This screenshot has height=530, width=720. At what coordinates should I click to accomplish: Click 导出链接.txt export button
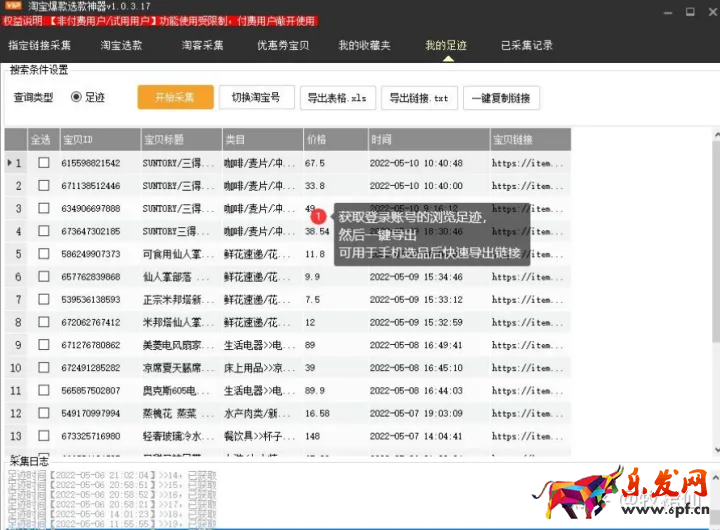(419, 98)
